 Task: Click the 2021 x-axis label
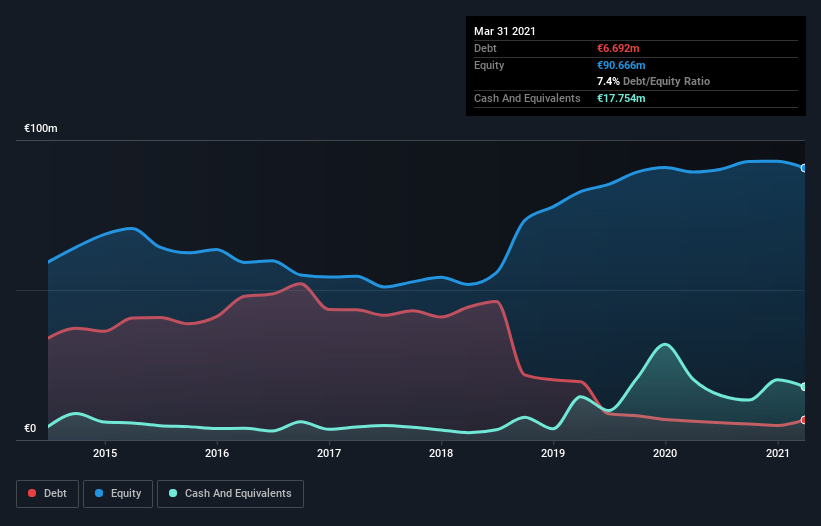778,453
